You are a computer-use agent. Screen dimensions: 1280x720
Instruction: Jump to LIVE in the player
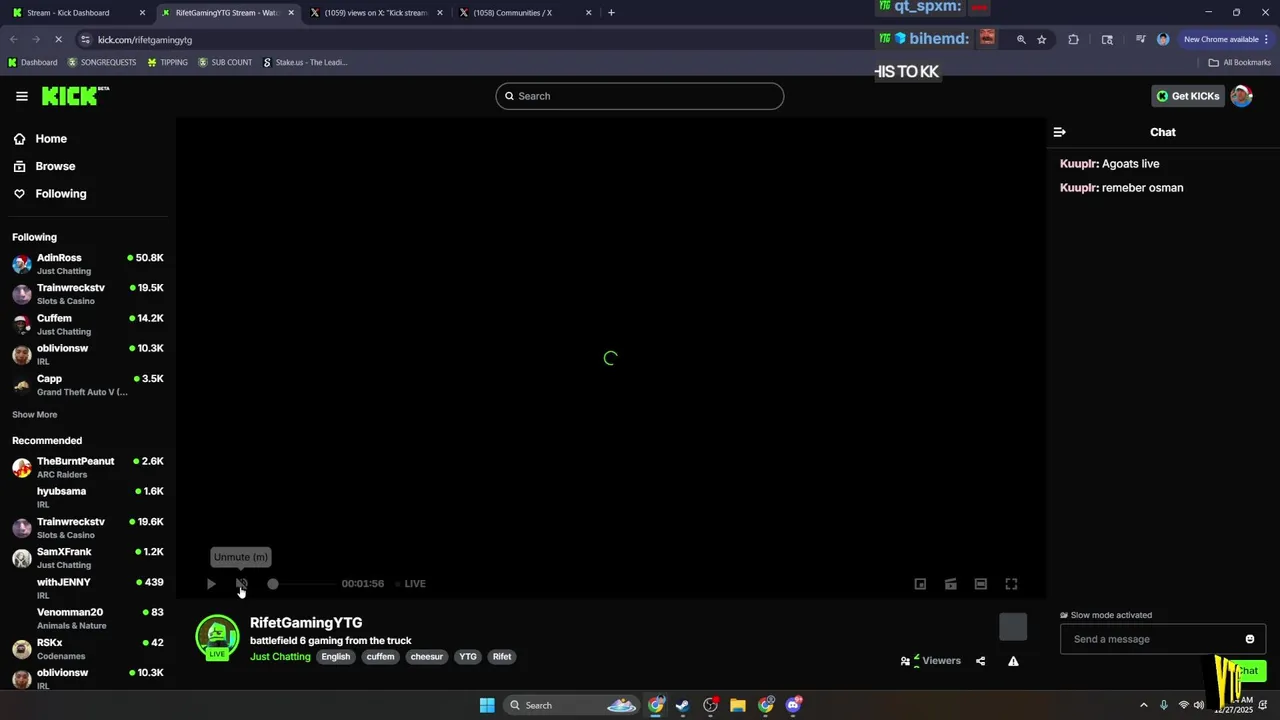click(410, 584)
